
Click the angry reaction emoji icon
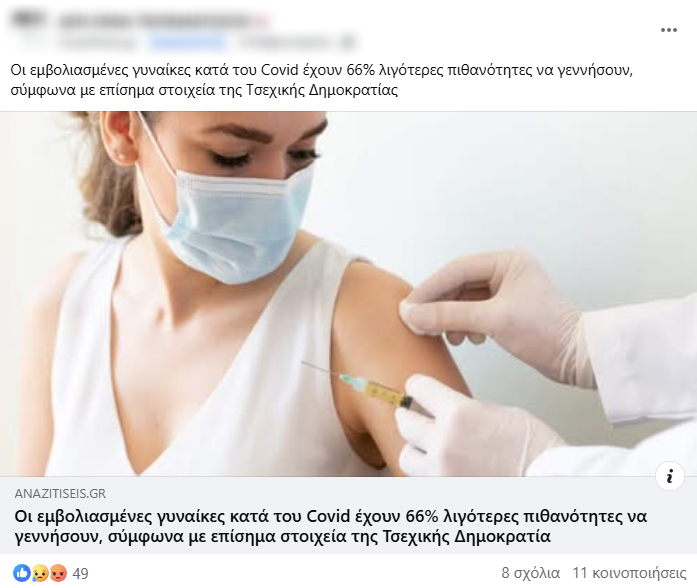pos(58,573)
